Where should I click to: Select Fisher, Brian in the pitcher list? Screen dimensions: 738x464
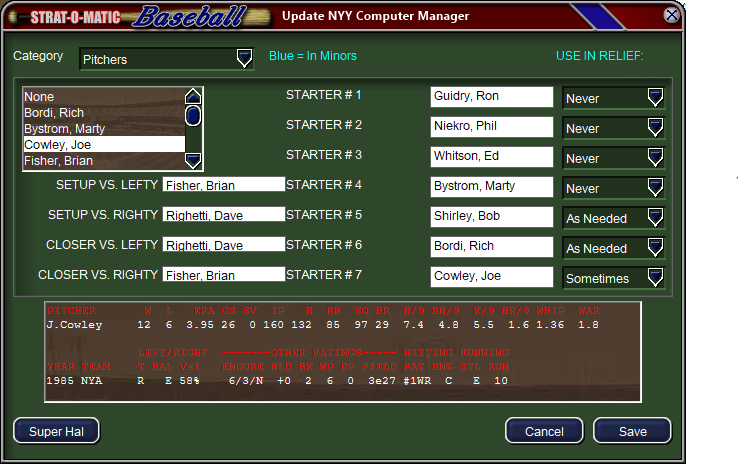[x=104, y=160]
